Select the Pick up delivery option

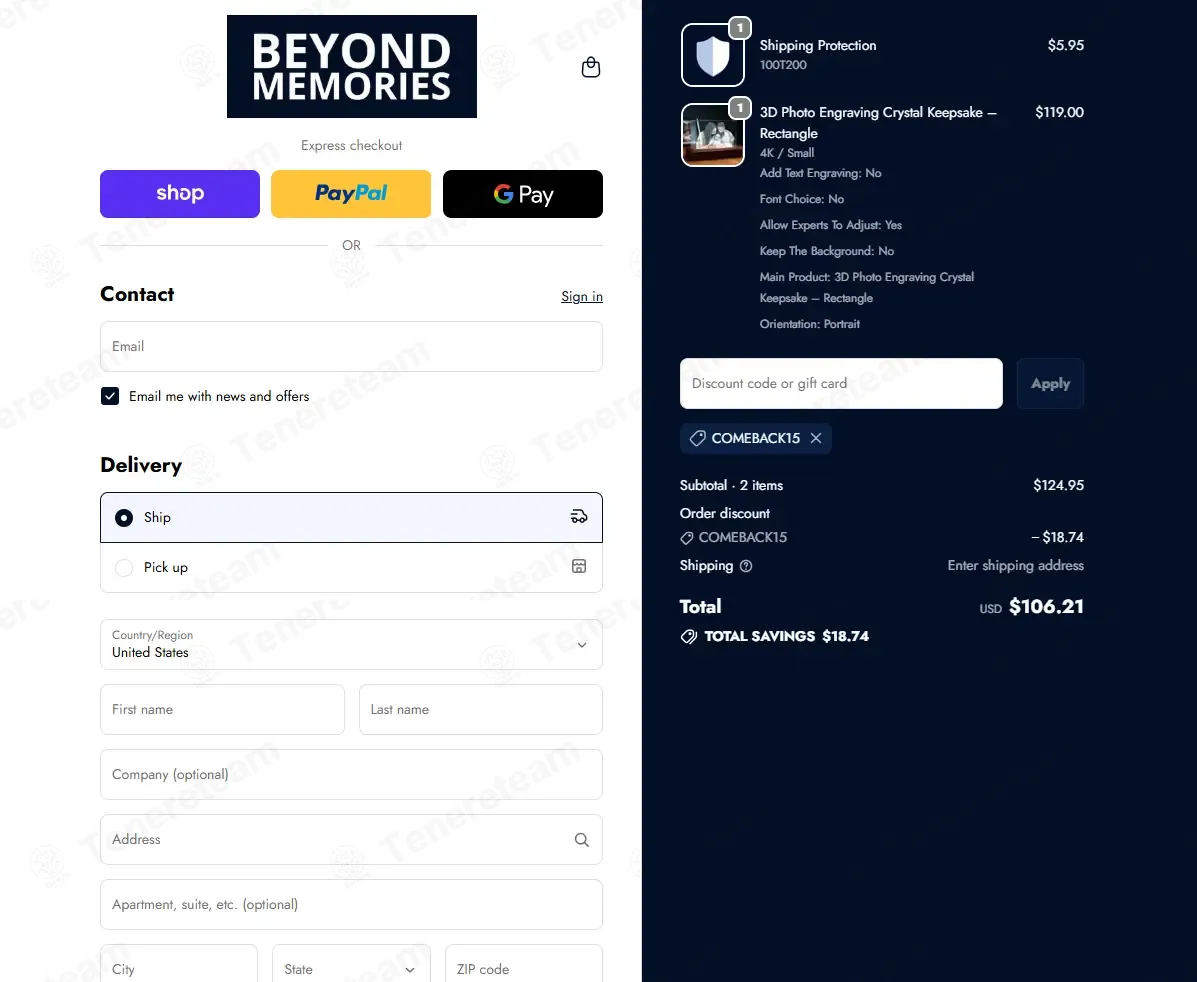click(124, 568)
